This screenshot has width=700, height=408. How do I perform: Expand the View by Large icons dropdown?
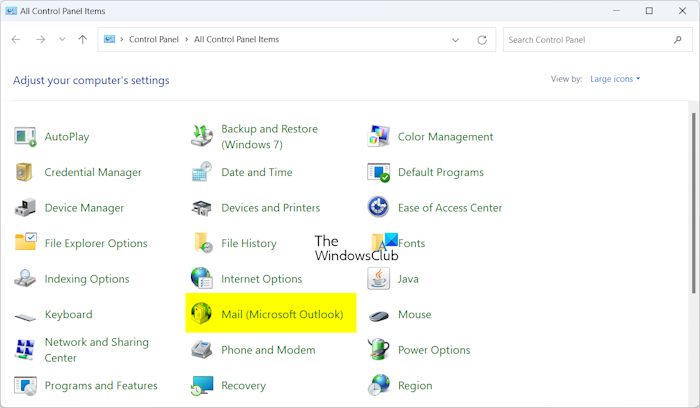point(614,79)
